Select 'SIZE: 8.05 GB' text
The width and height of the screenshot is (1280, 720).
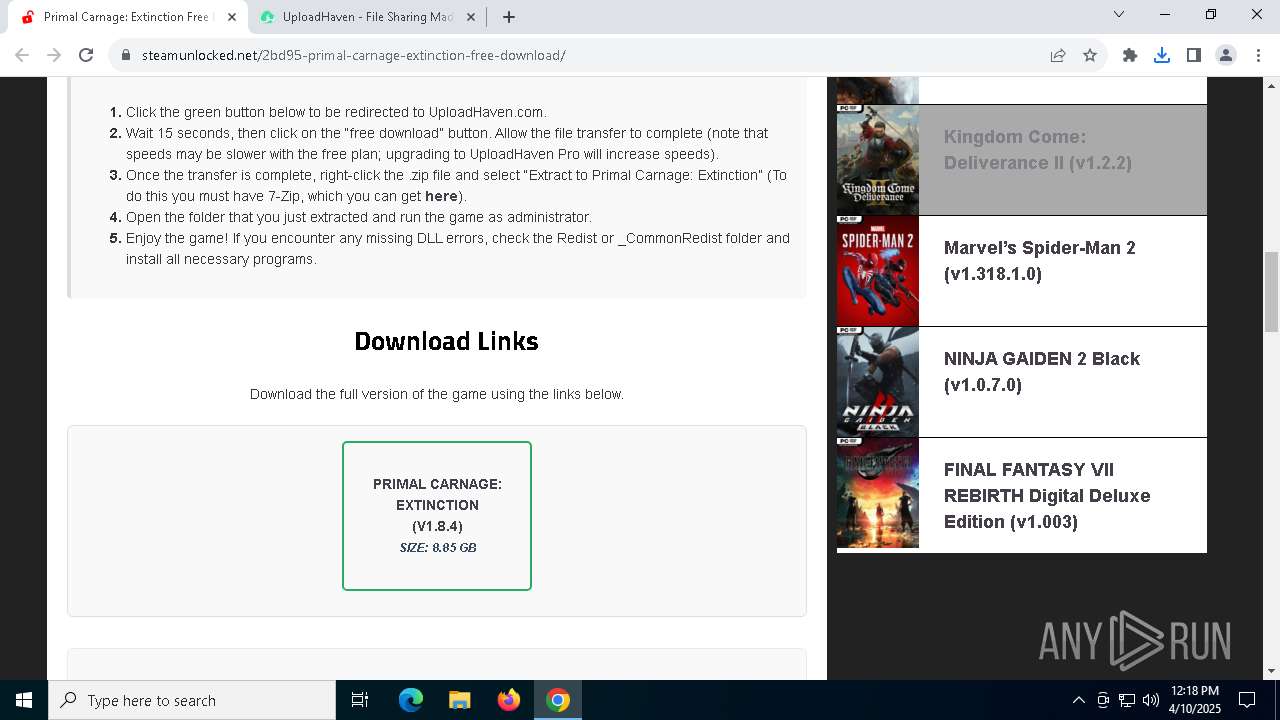tap(438, 548)
